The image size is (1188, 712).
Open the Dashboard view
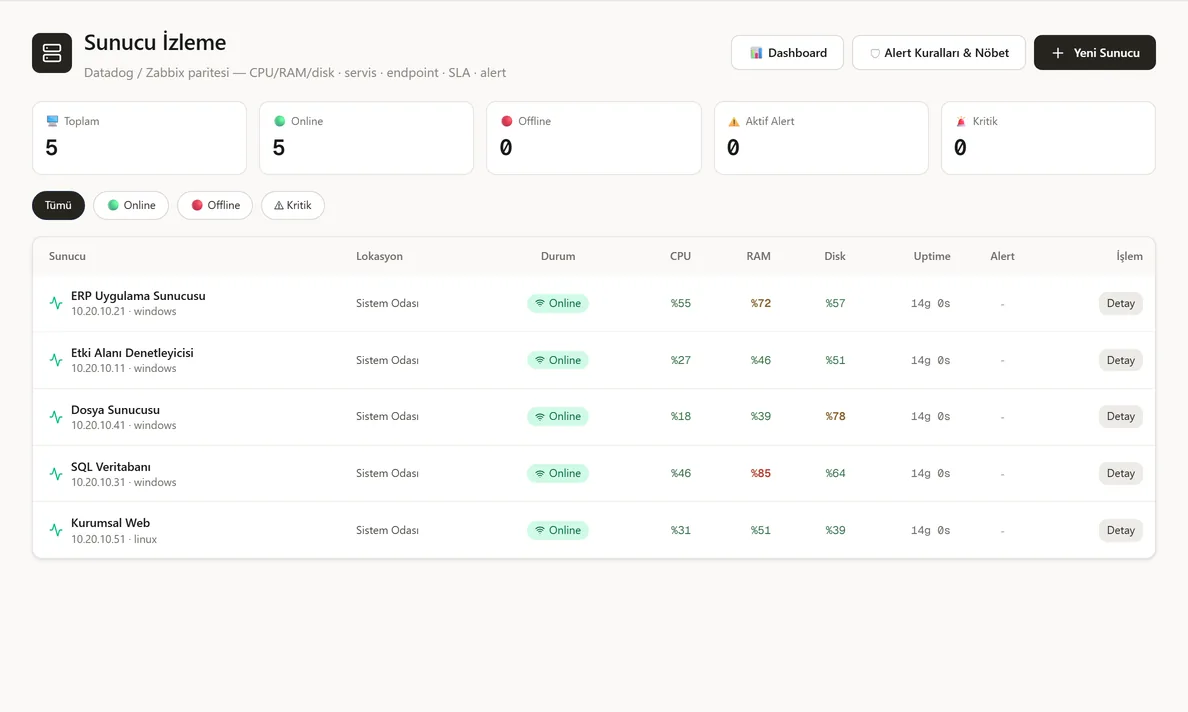787,53
